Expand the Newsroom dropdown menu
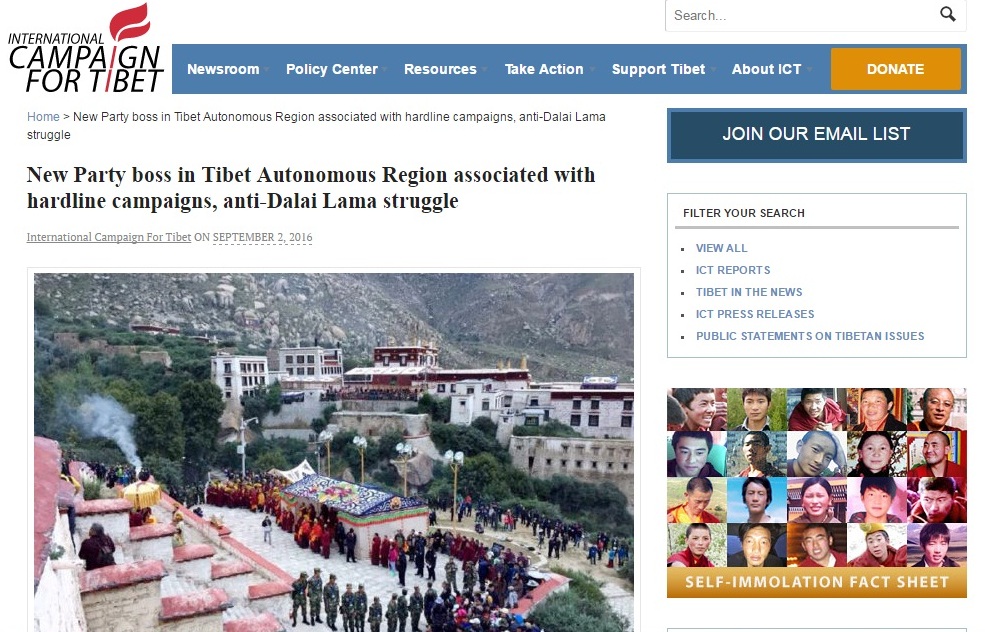 223,69
